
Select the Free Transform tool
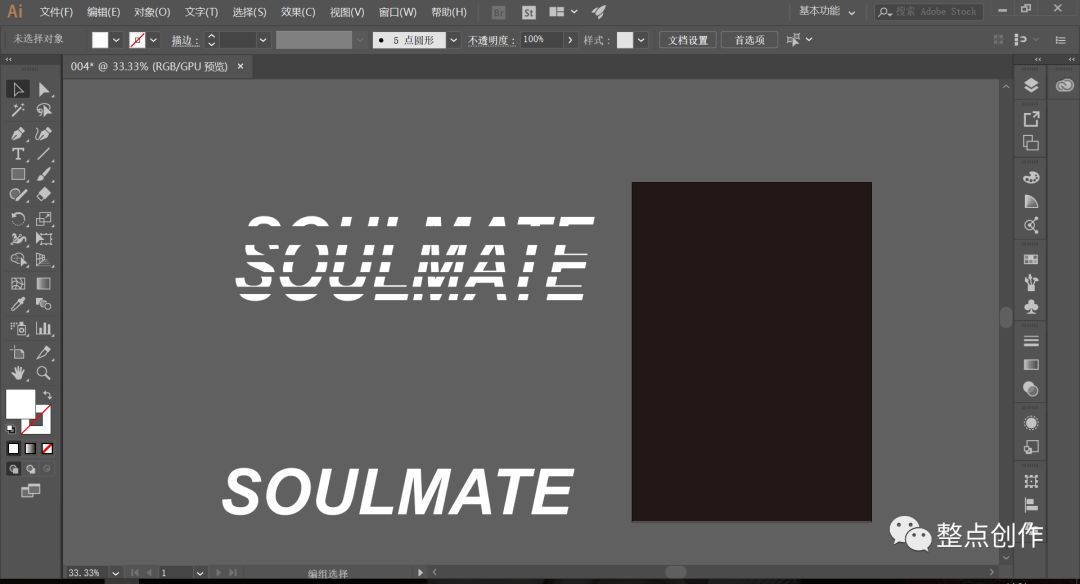coord(43,240)
